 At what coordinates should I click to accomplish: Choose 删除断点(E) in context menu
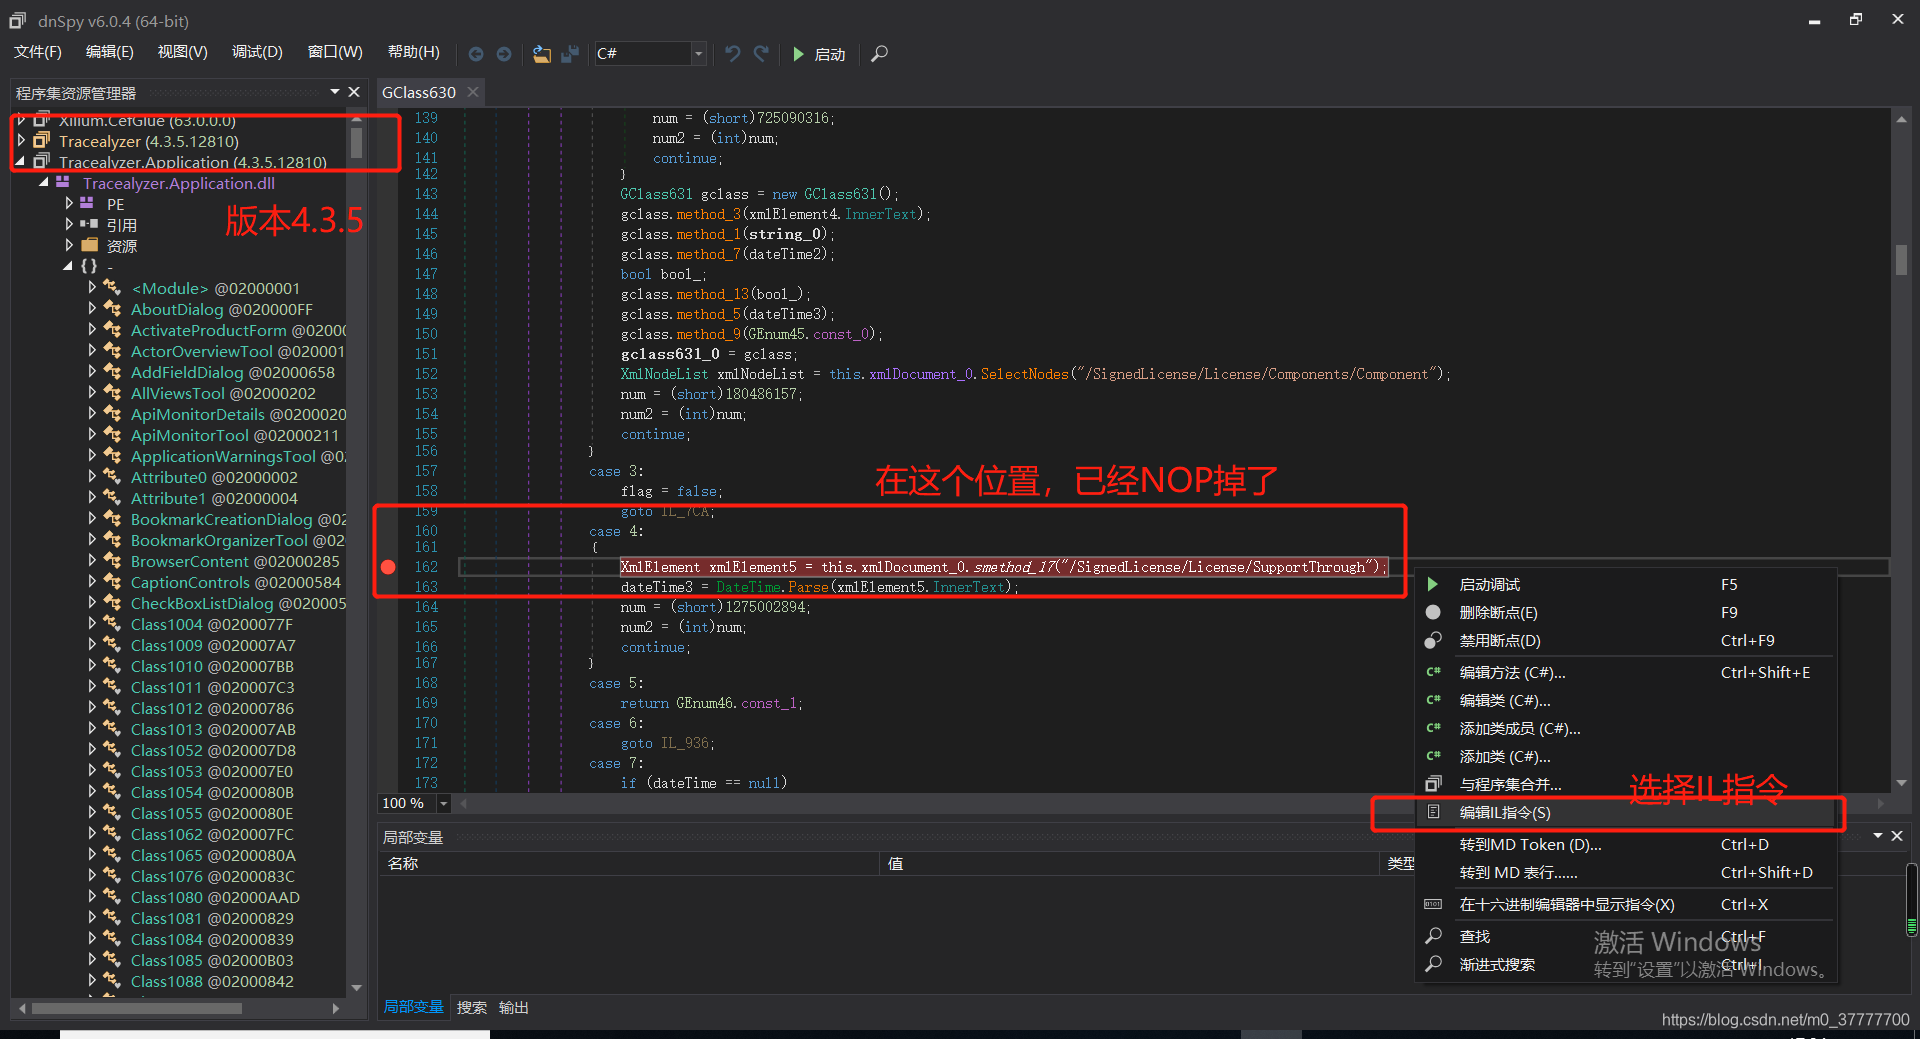(x=1626, y=612)
